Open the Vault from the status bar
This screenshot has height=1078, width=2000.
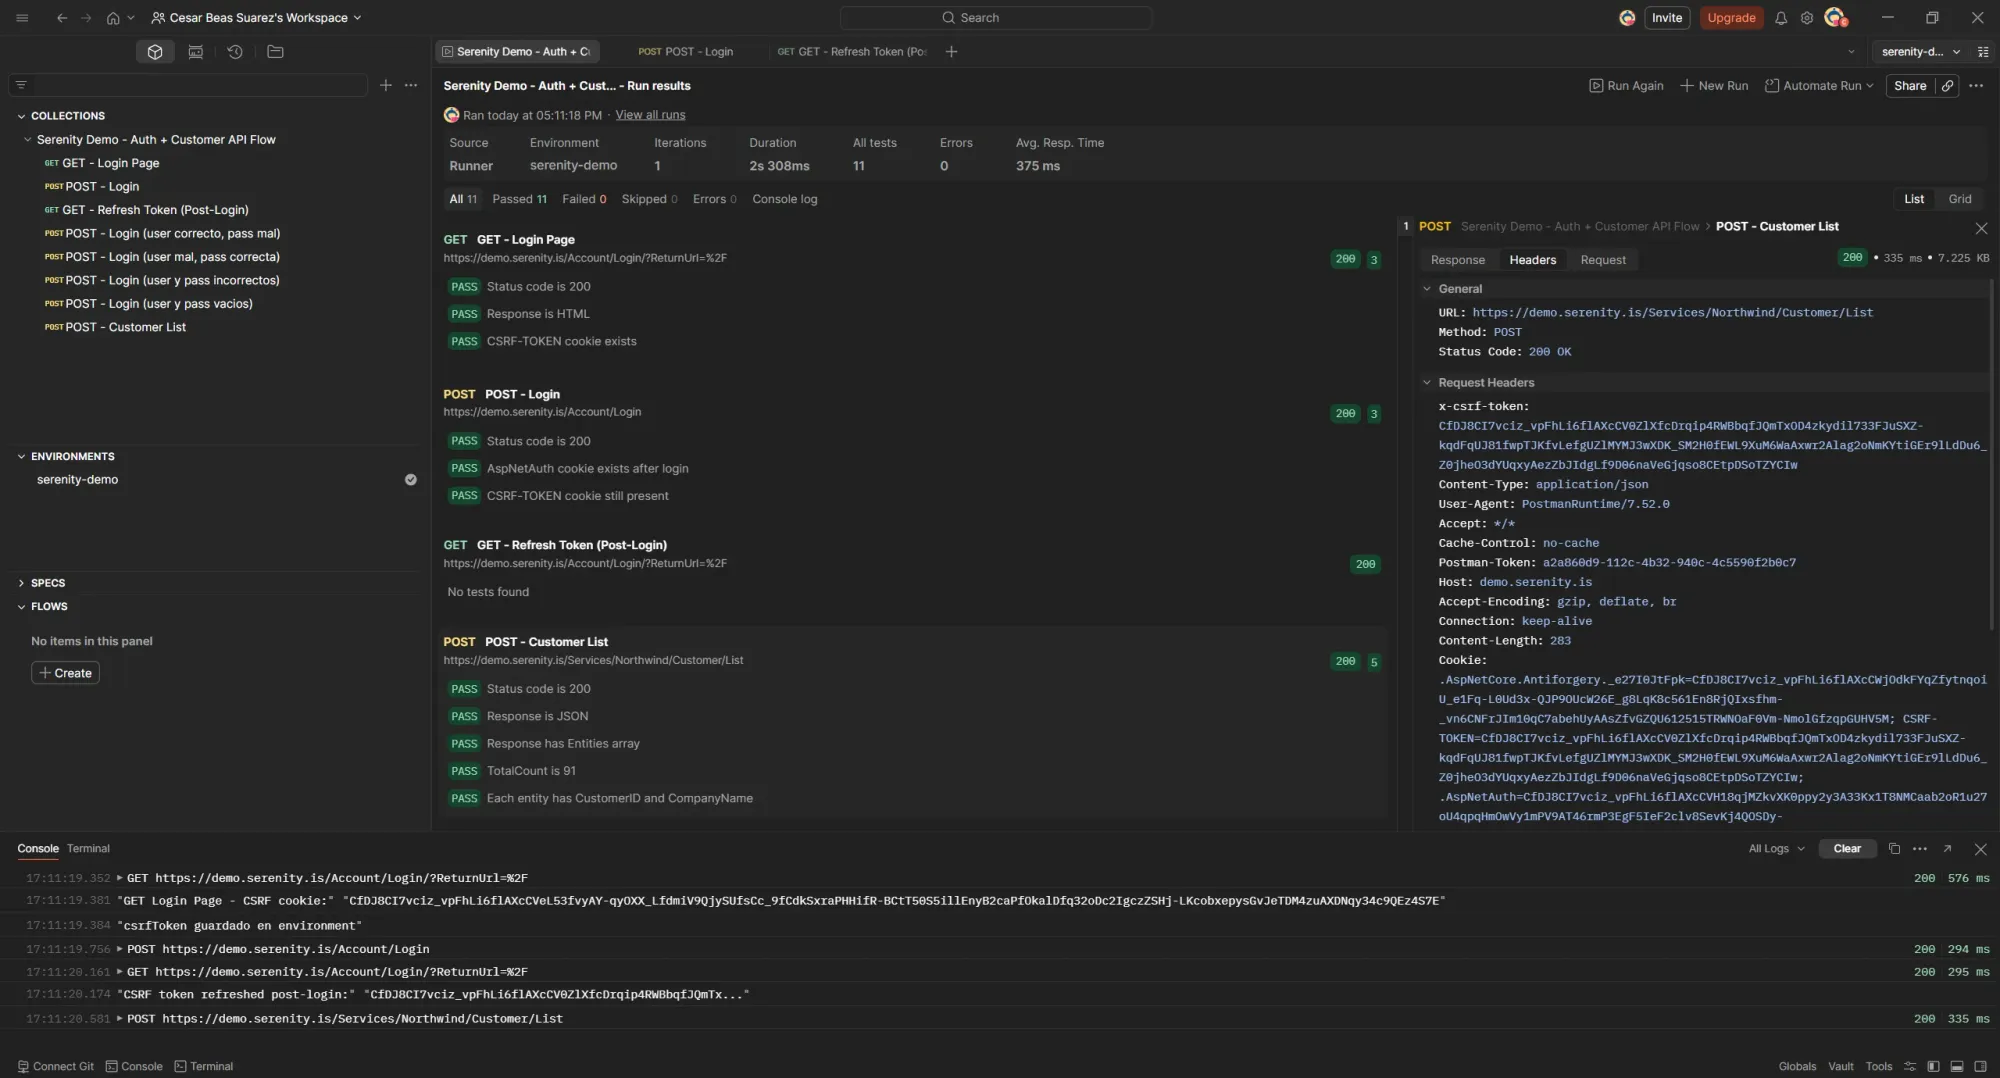coord(1841,1066)
